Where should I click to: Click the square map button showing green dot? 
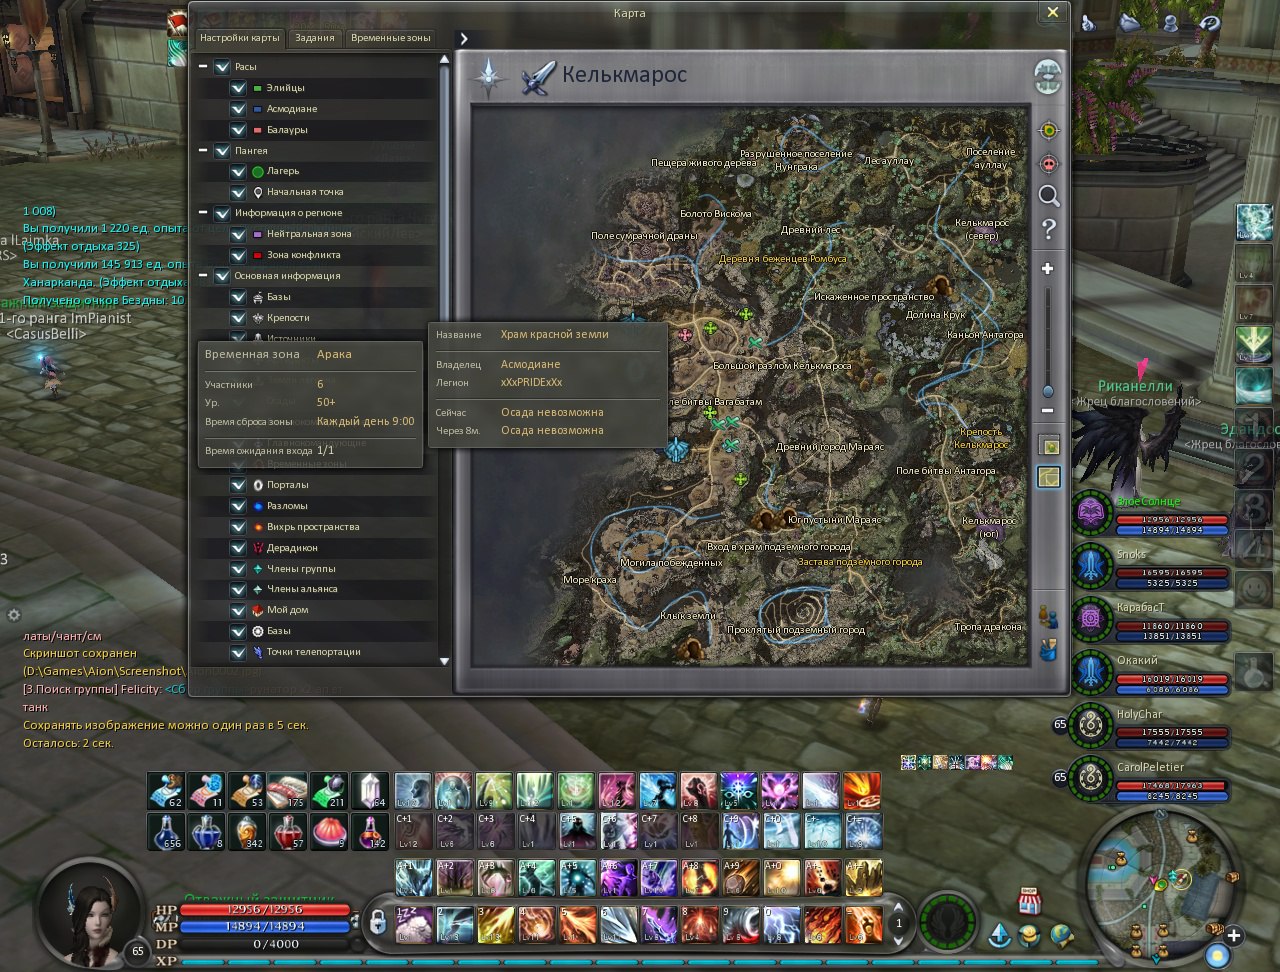click(x=1049, y=445)
